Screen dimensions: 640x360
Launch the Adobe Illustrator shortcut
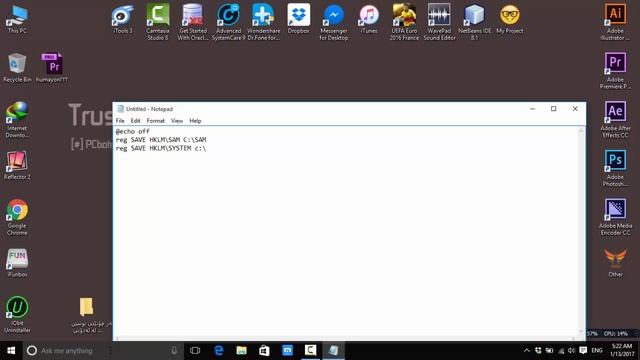615,22
